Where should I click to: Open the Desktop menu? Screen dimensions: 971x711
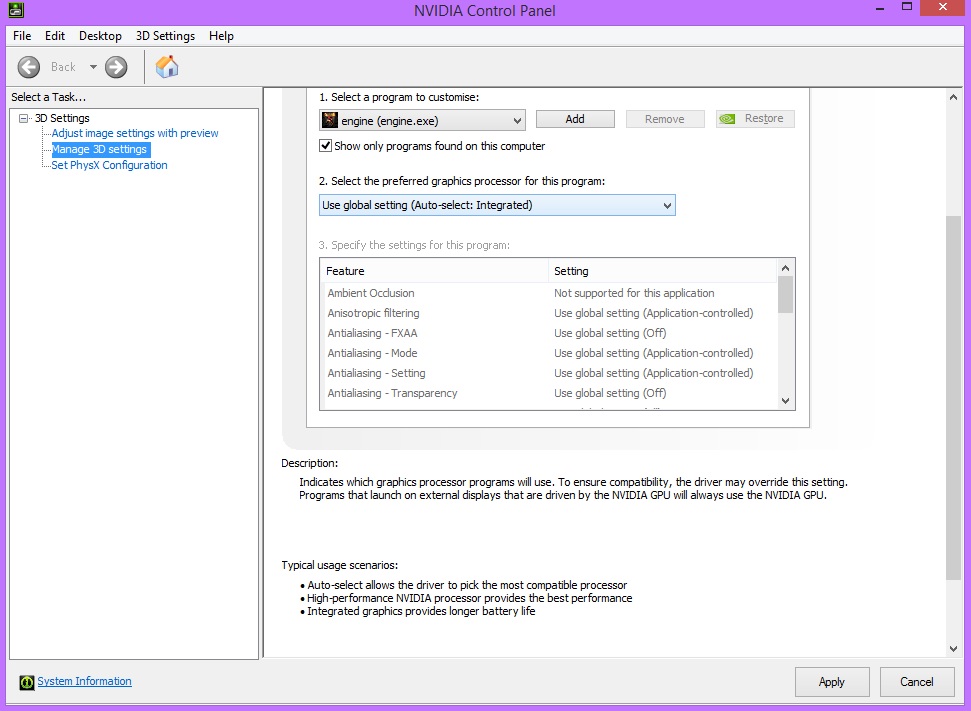[x=100, y=36]
